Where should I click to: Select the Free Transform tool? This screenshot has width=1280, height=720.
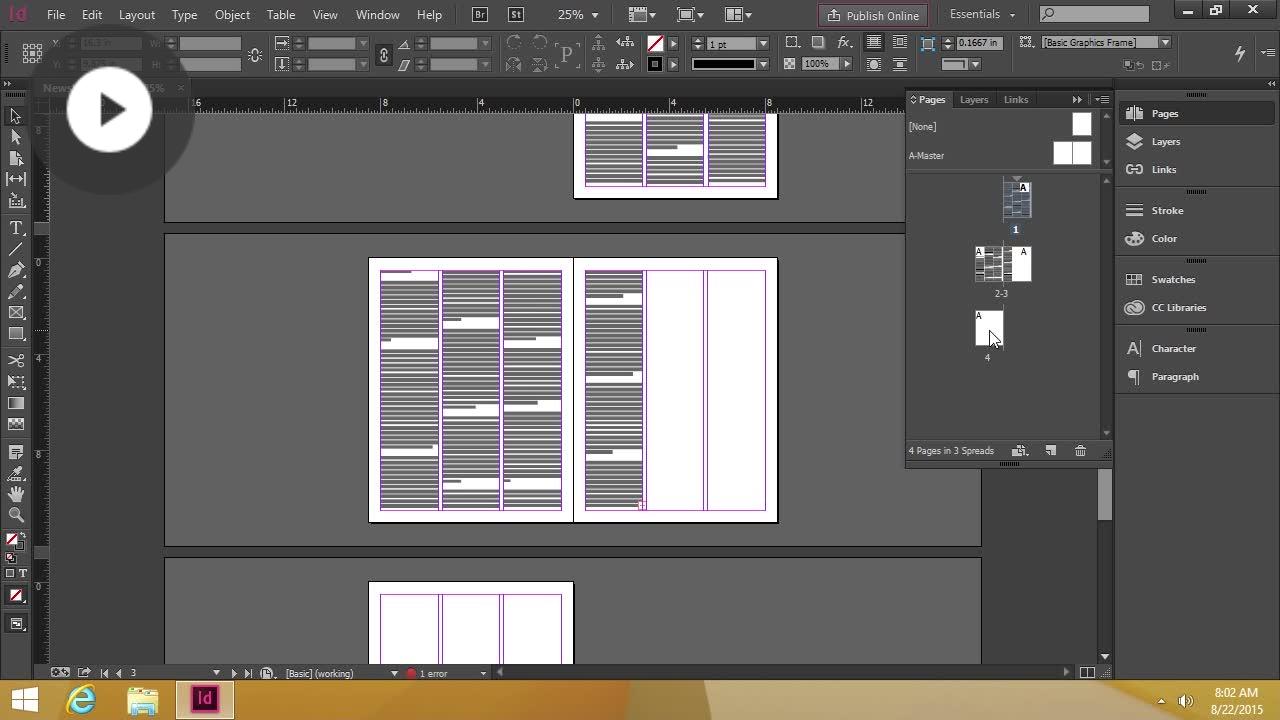[x=16, y=382]
